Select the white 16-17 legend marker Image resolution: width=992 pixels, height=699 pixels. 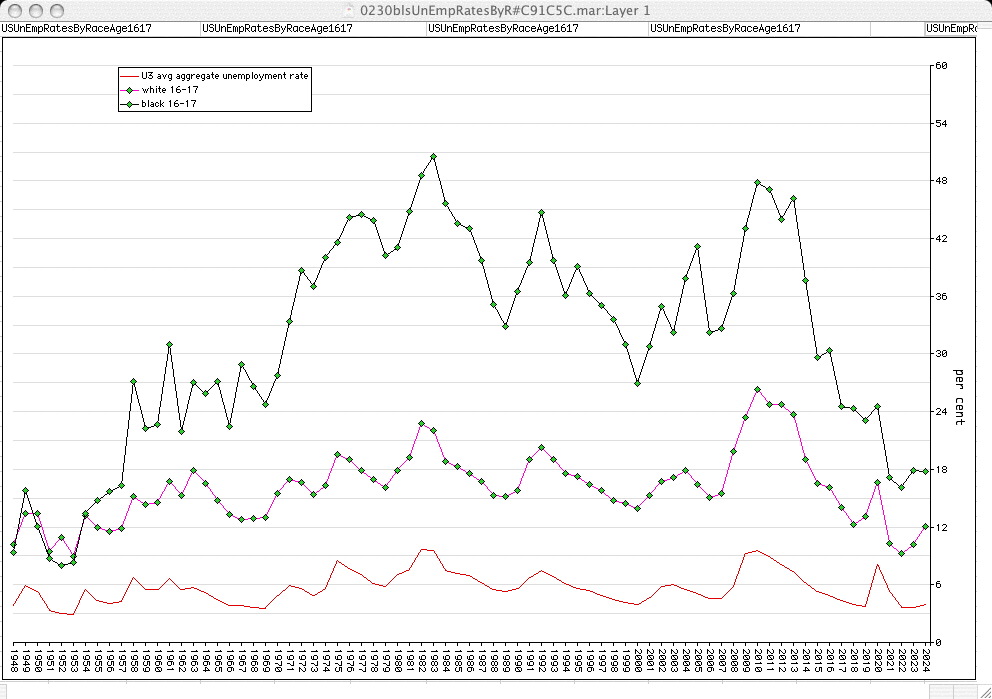[x=129, y=89]
